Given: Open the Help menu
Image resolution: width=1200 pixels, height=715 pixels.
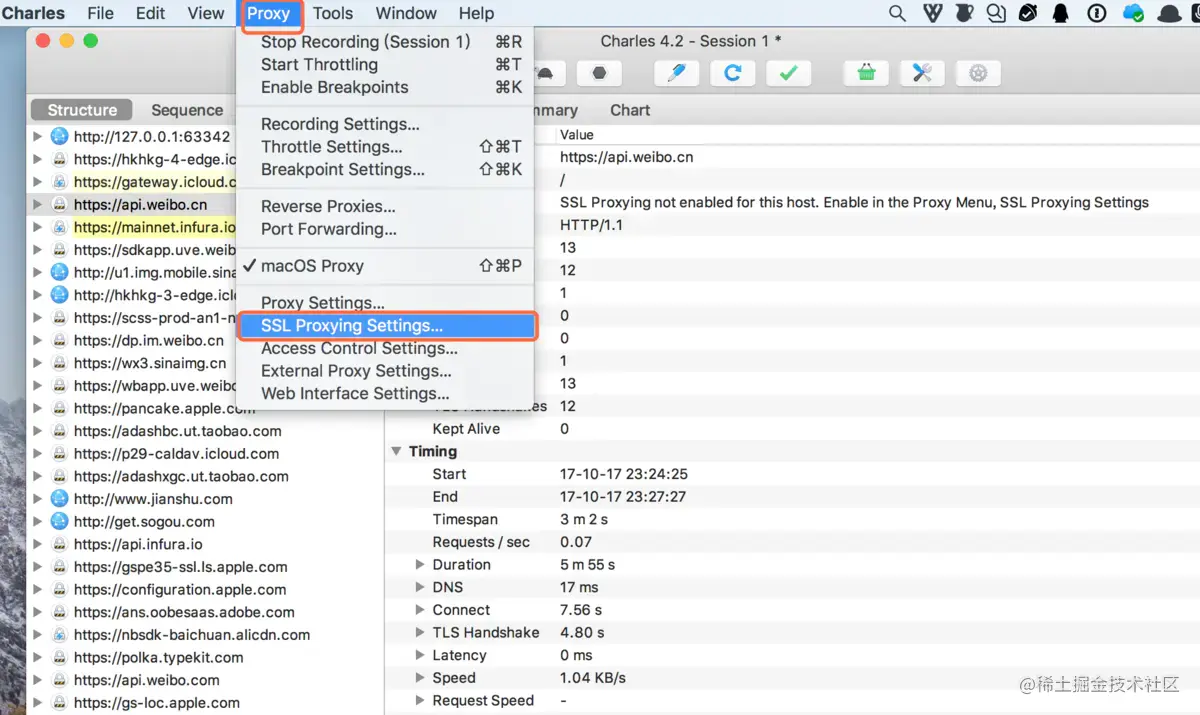Looking at the screenshot, I should tap(476, 13).
